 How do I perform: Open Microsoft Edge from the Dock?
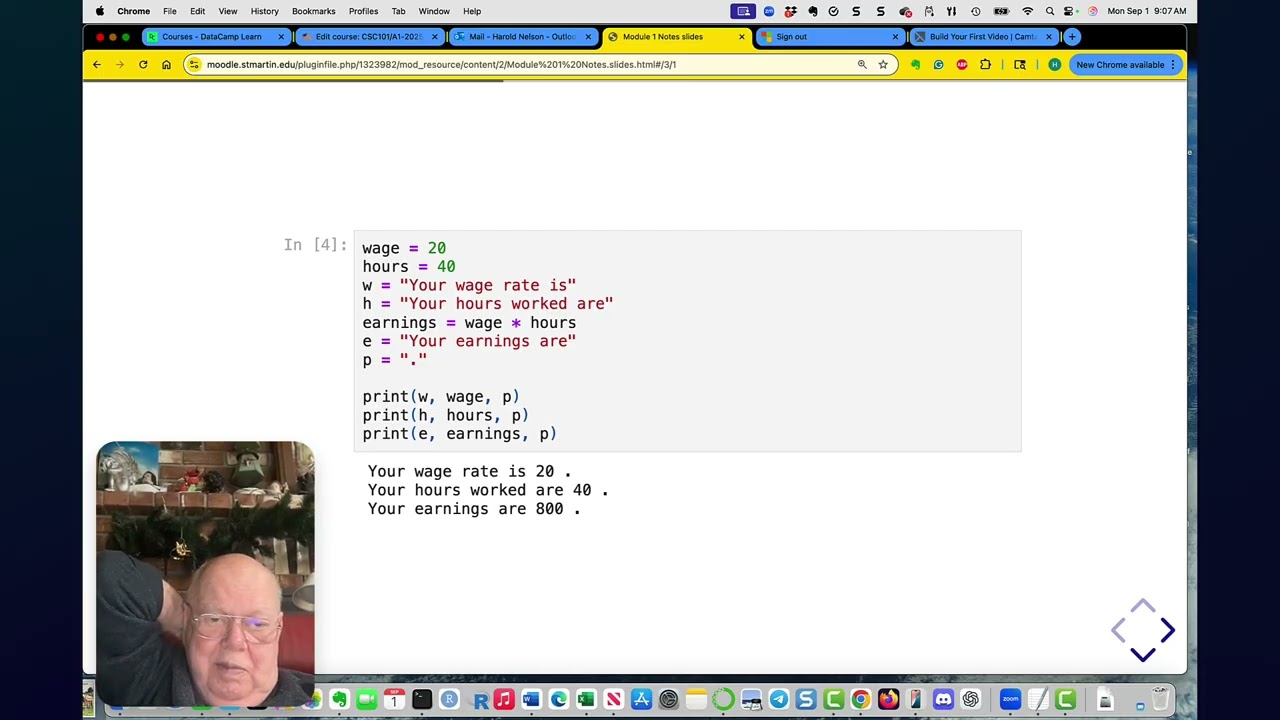click(559, 700)
